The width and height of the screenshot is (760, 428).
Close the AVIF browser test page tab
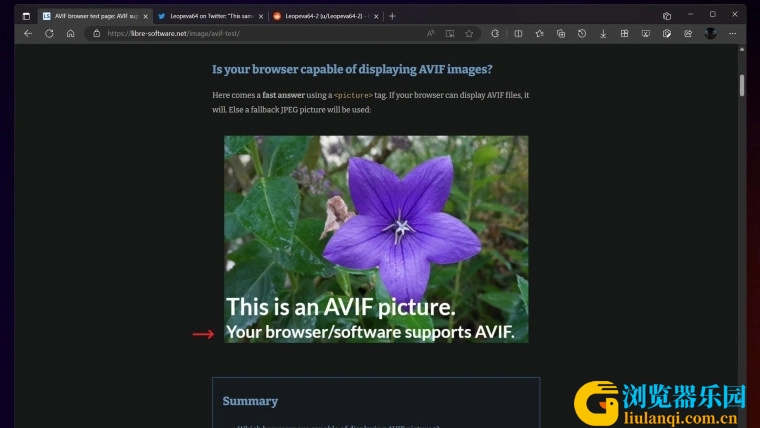click(x=145, y=16)
